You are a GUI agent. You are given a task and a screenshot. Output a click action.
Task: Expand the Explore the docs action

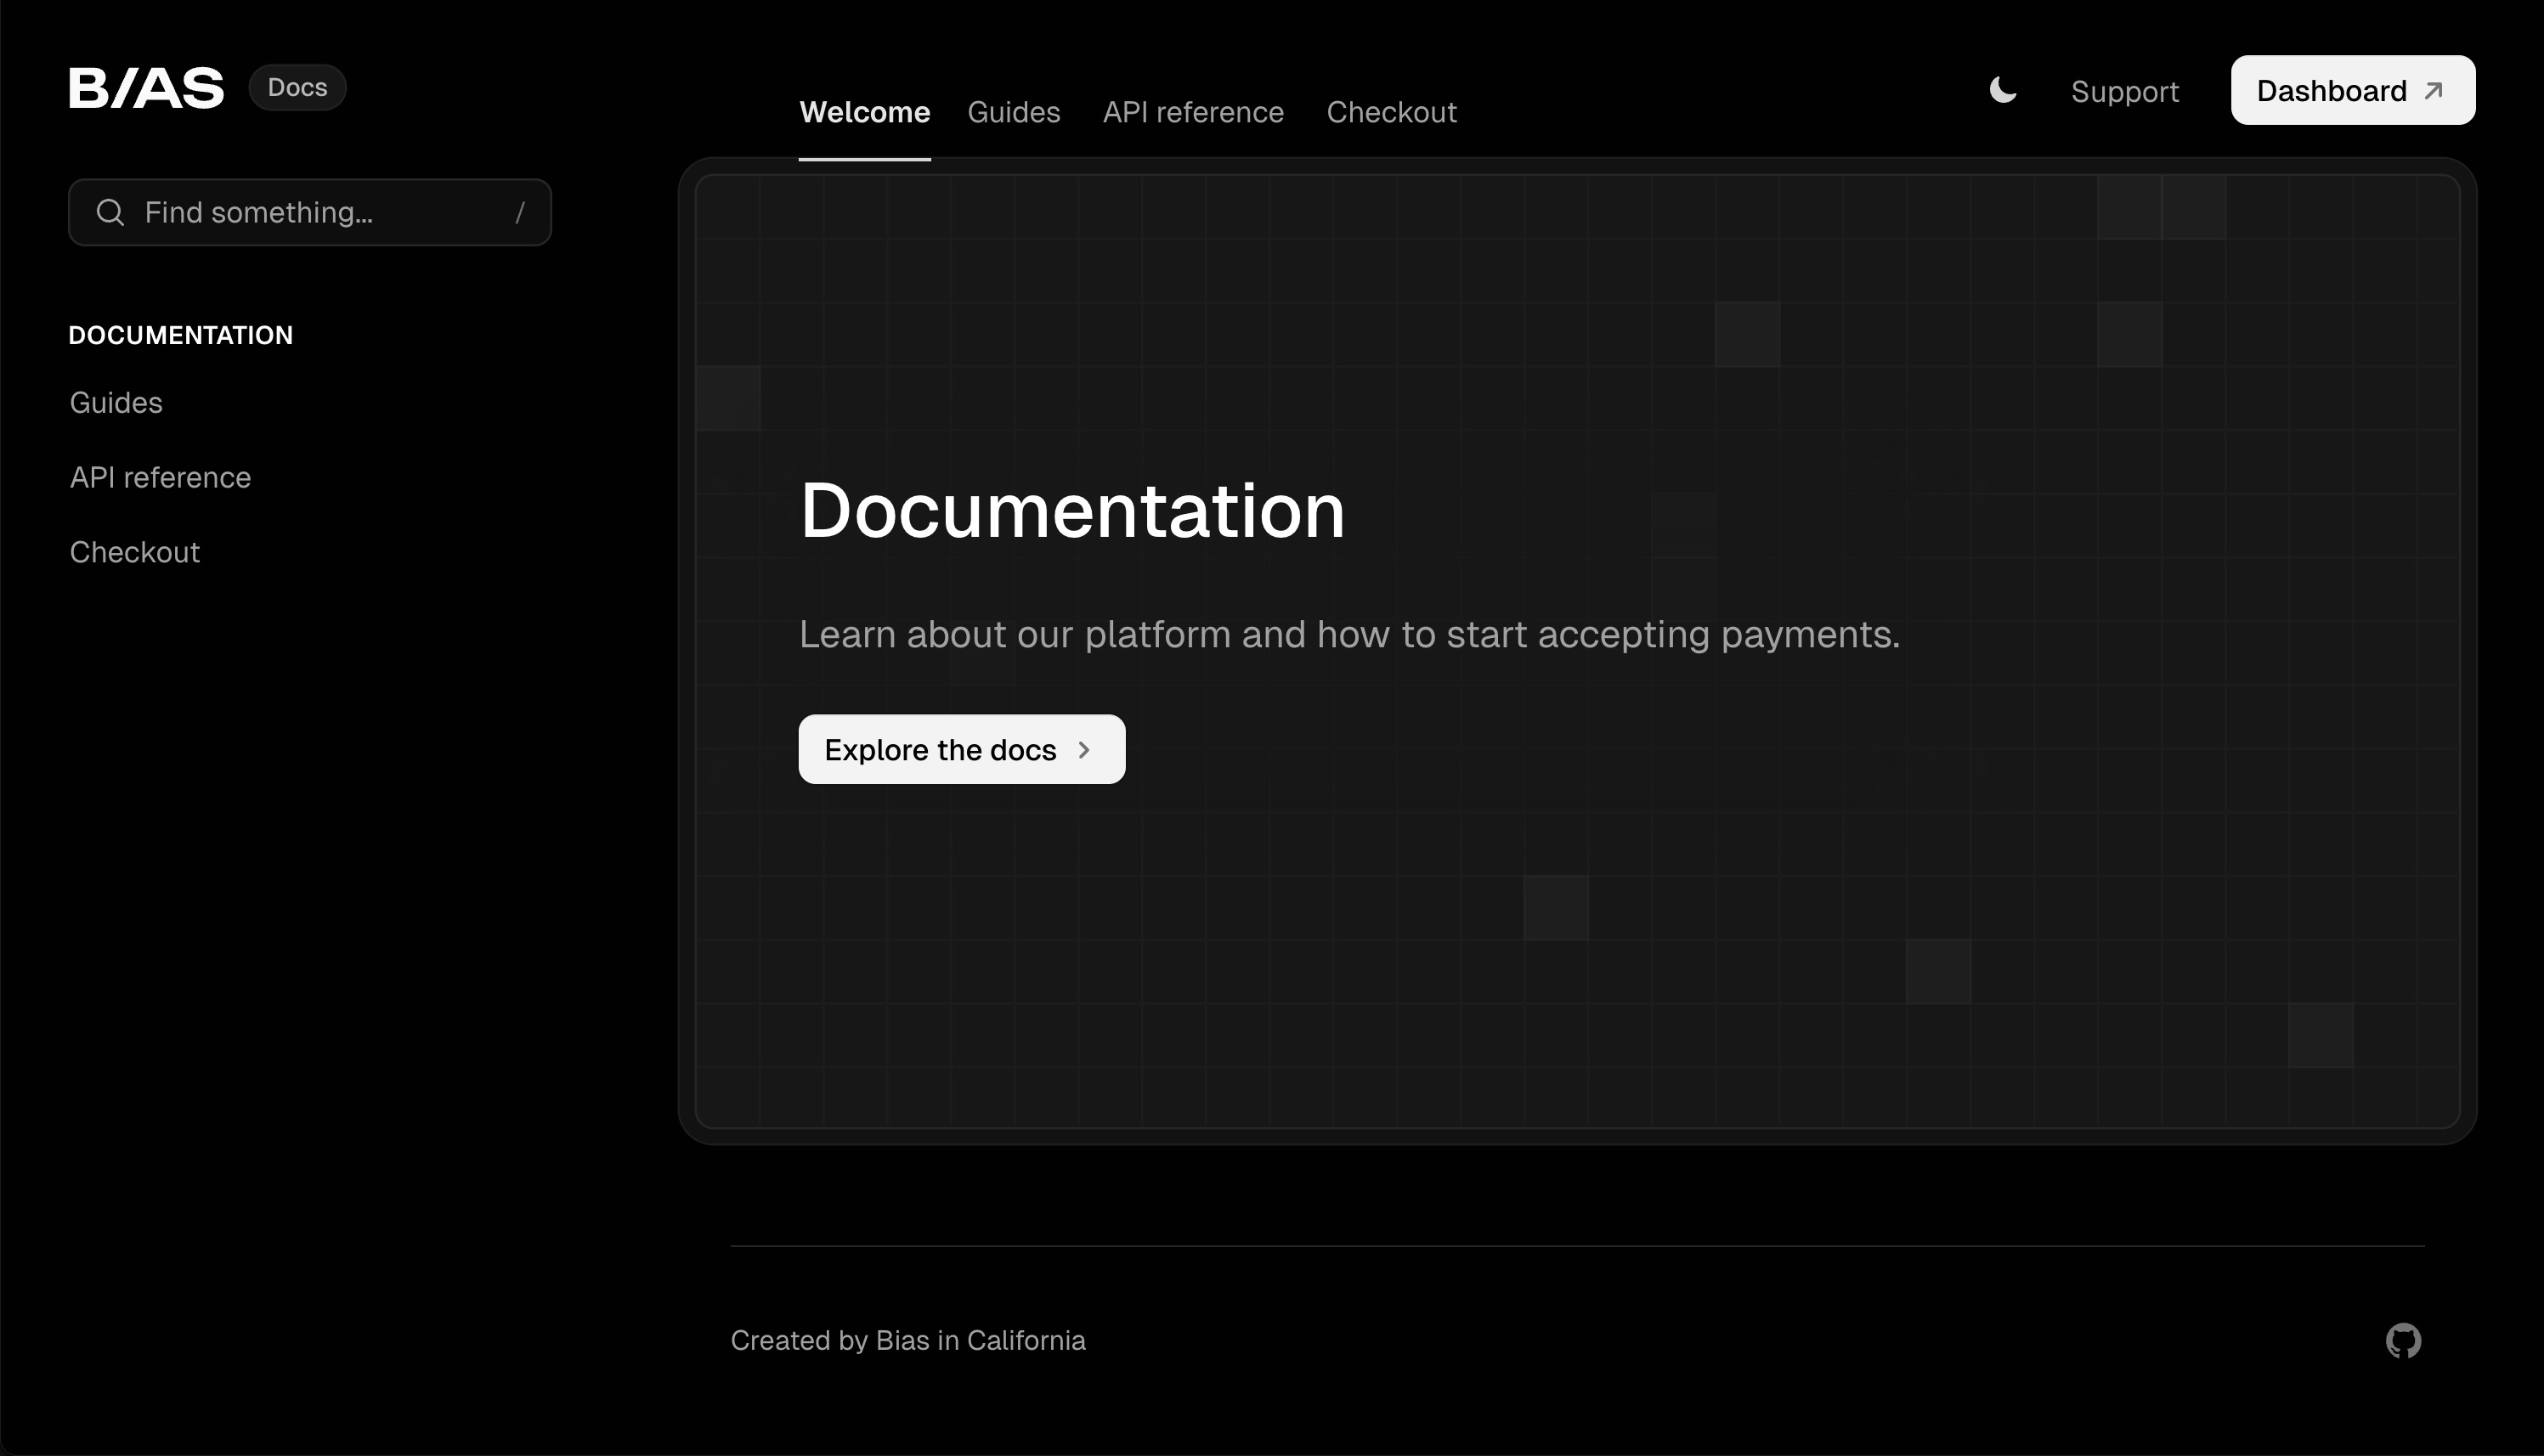pos(960,749)
